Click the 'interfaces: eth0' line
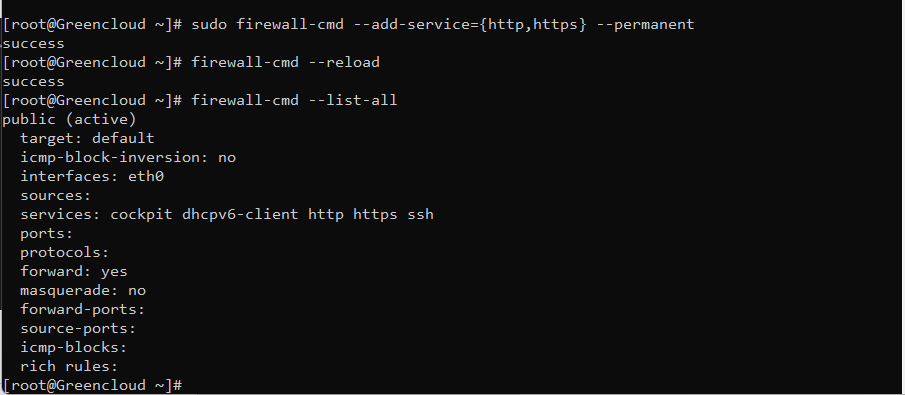Viewport: 905px width, 395px height. pos(92,177)
